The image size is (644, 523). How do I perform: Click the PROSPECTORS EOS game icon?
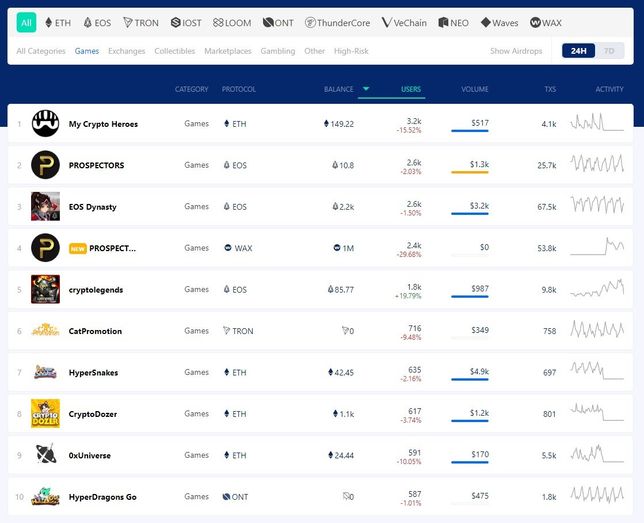[x=45, y=165]
